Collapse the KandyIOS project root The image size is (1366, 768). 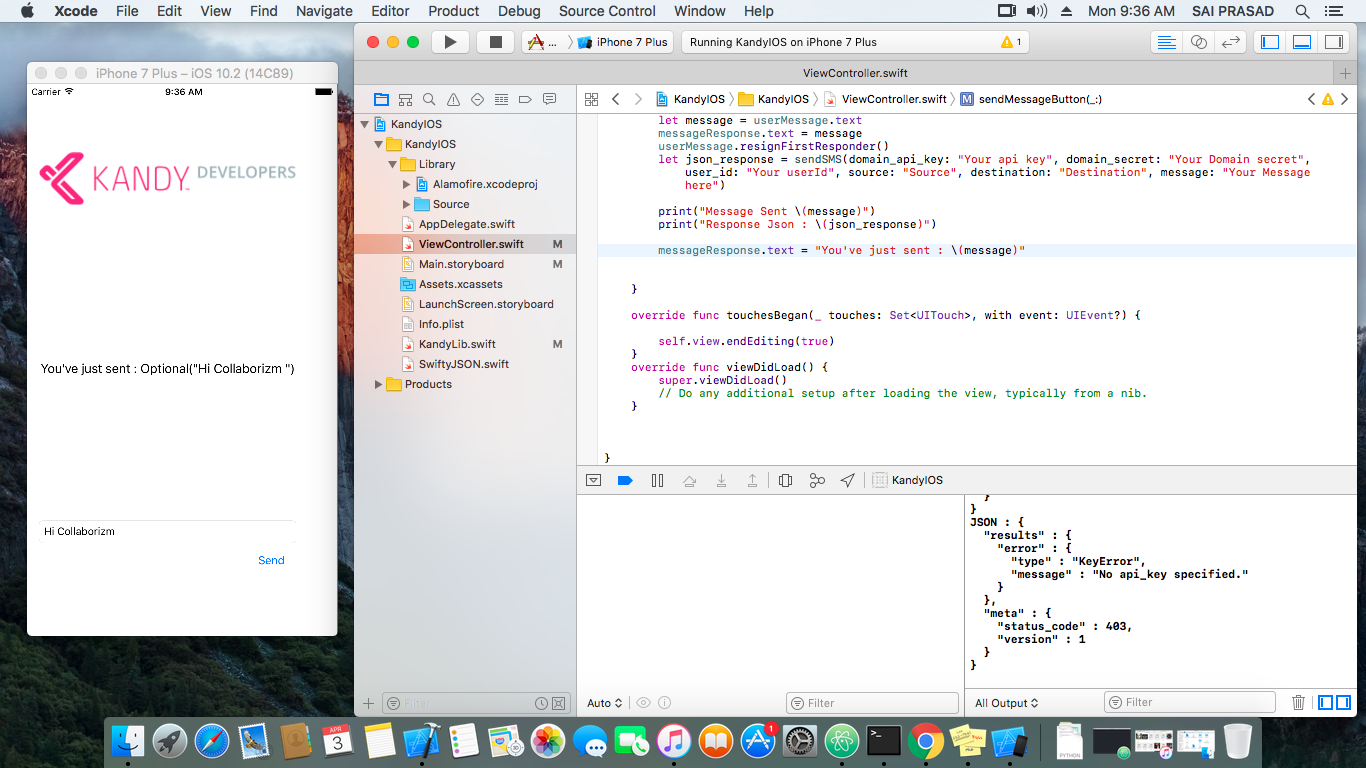pos(365,124)
